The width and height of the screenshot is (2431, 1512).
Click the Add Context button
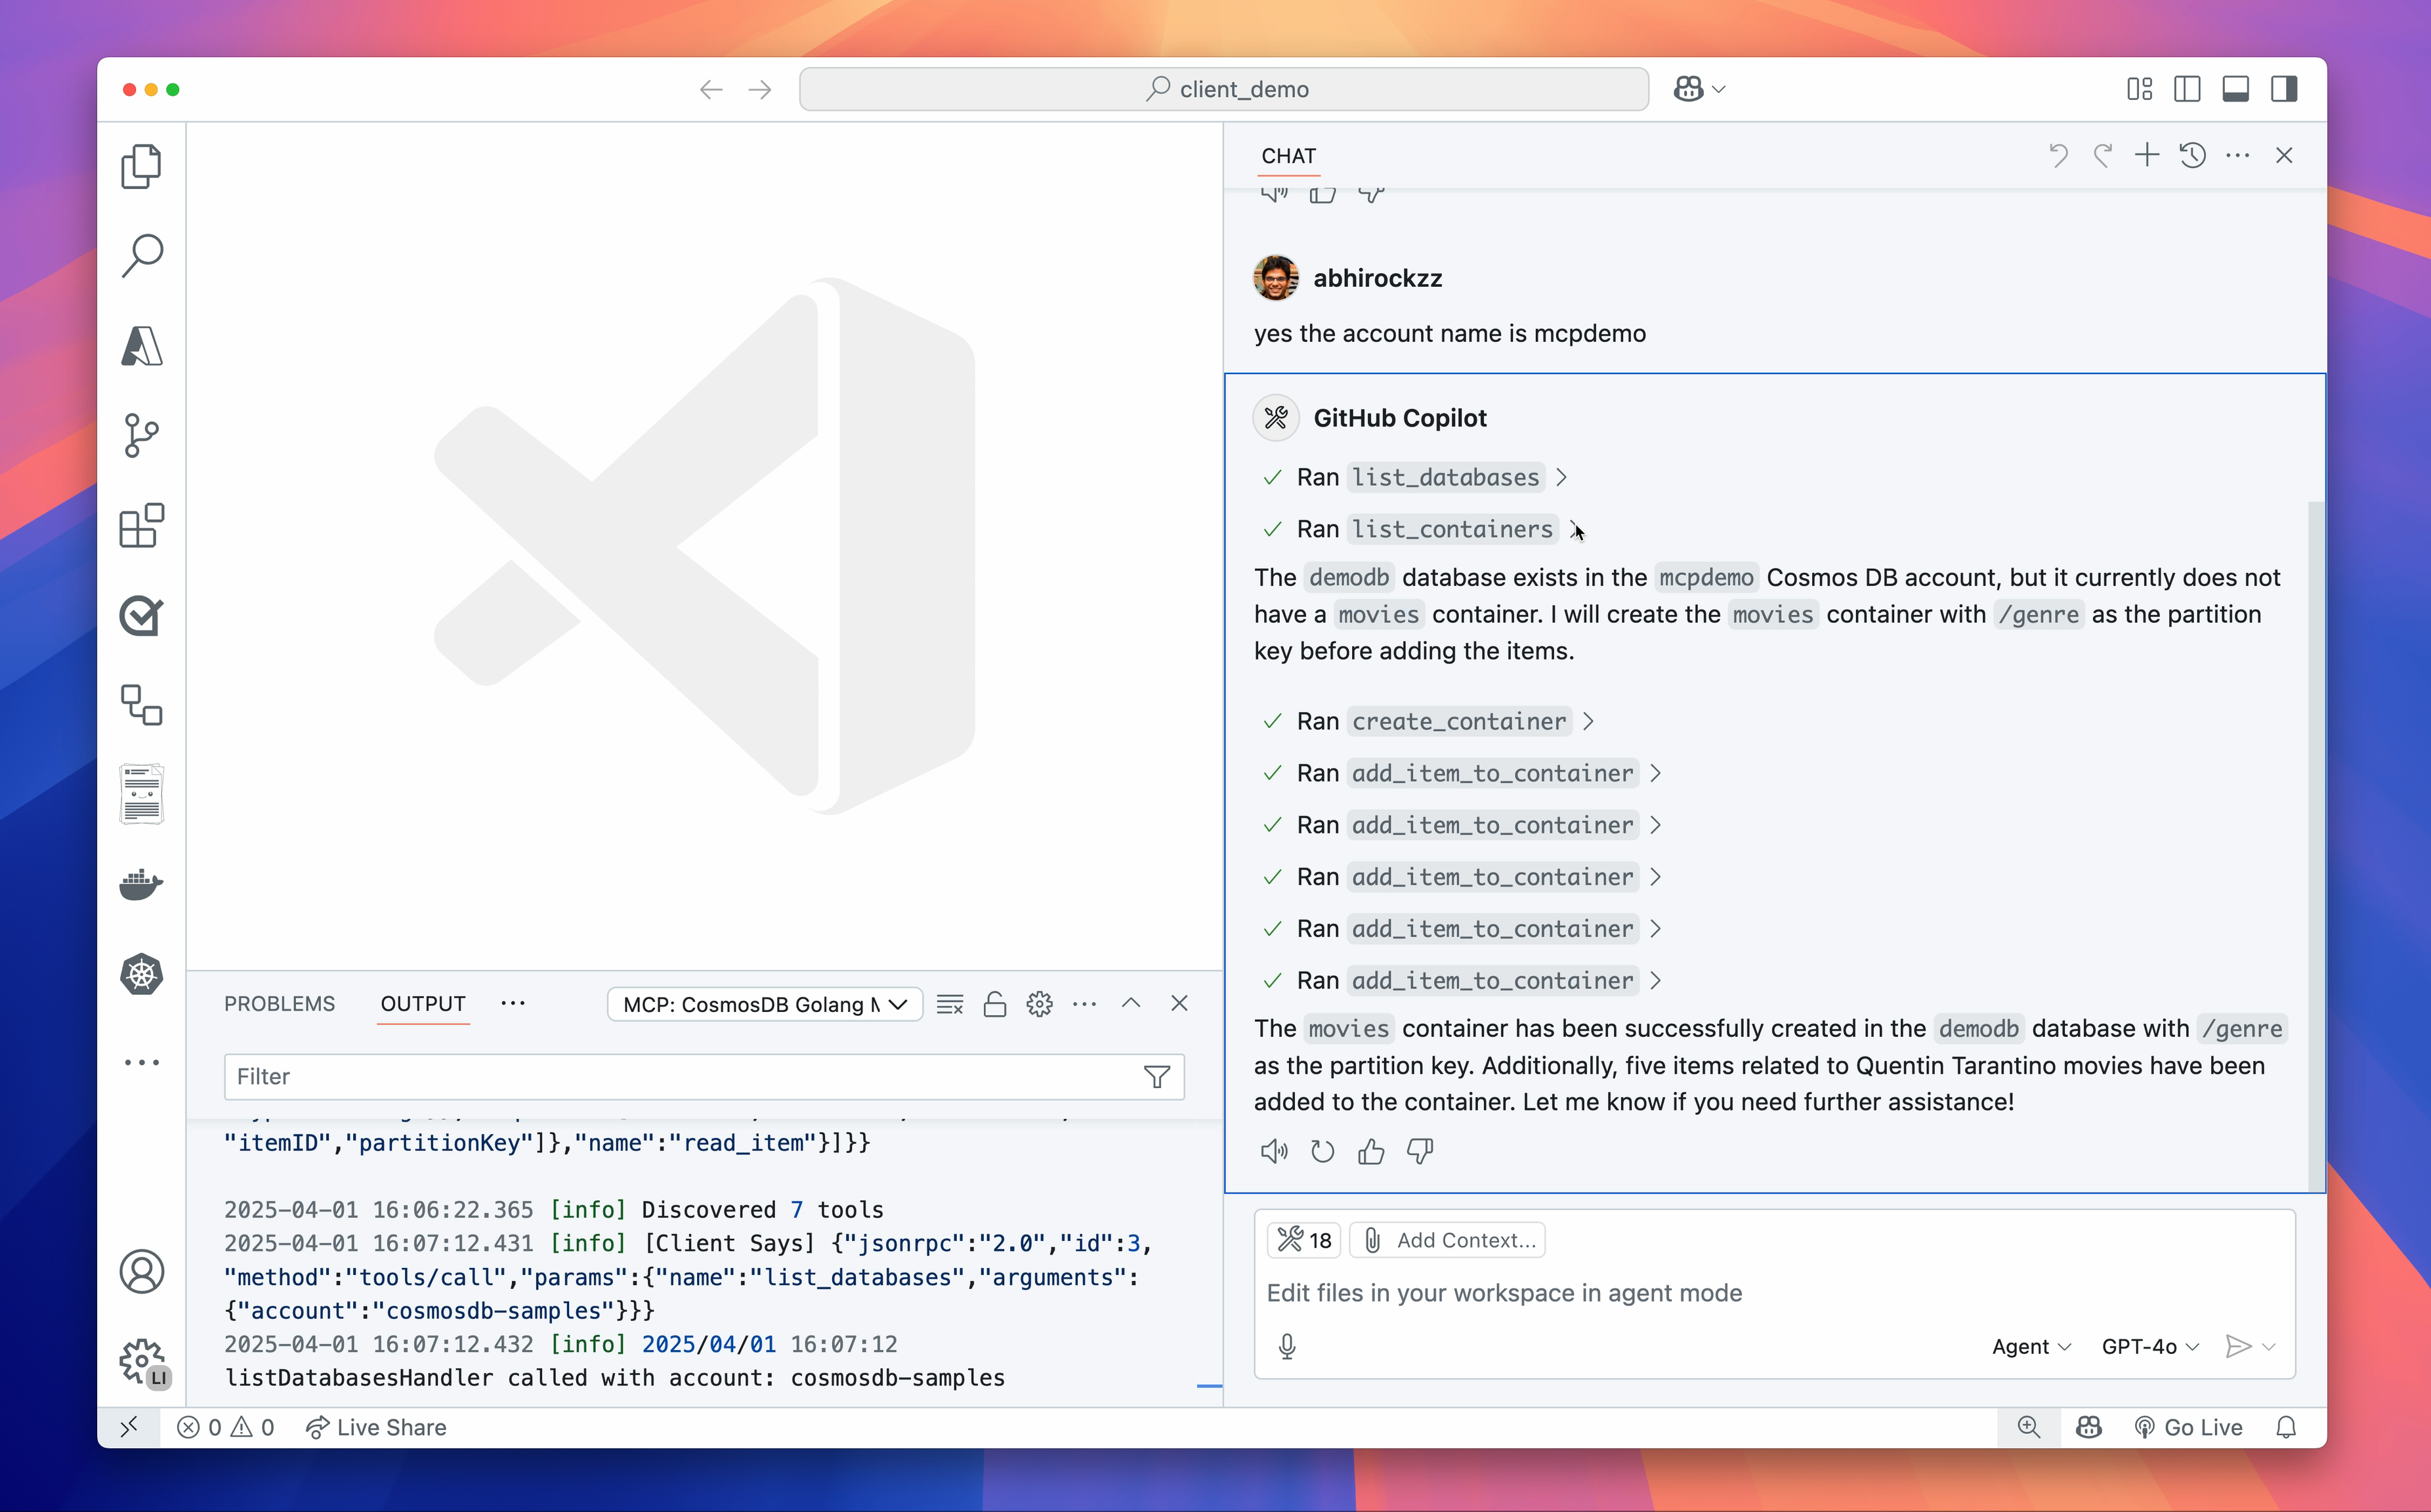pos(1447,1240)
